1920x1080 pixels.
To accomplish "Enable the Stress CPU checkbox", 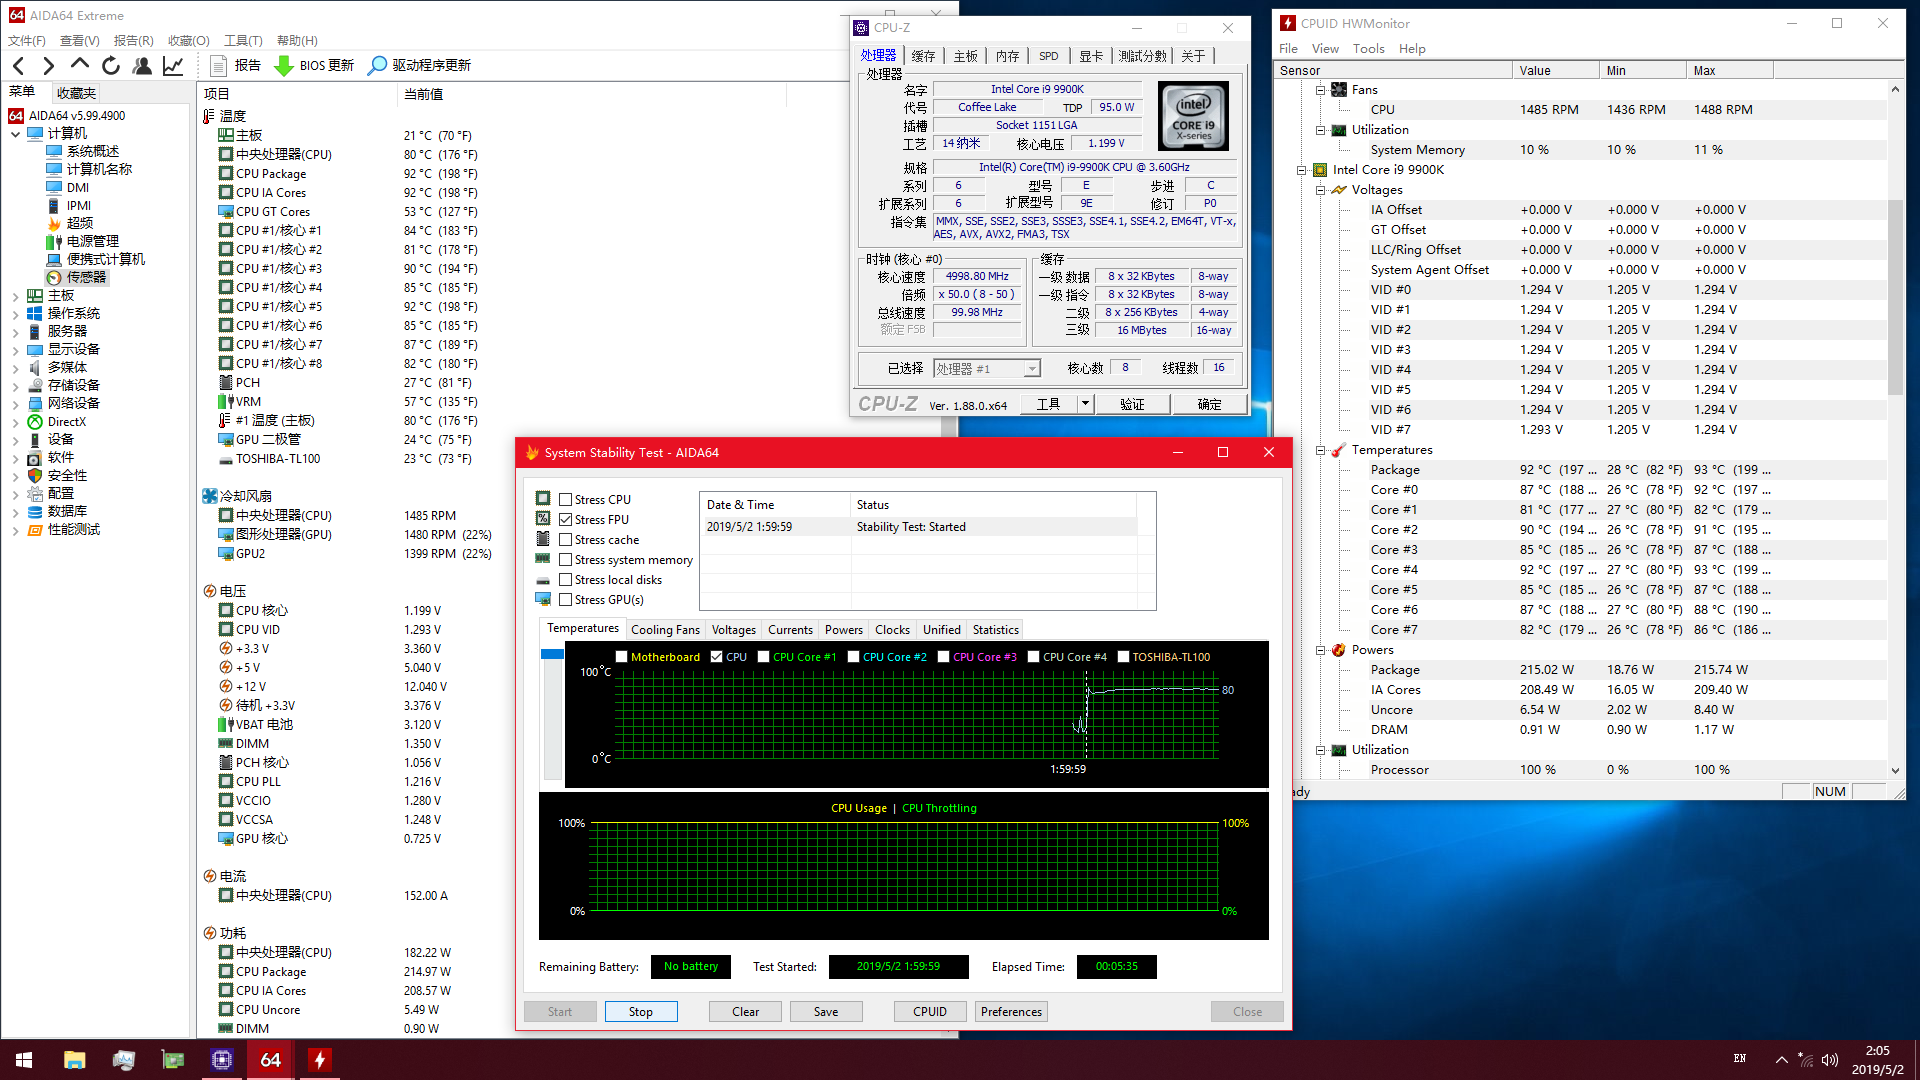I will coord(566,500).
